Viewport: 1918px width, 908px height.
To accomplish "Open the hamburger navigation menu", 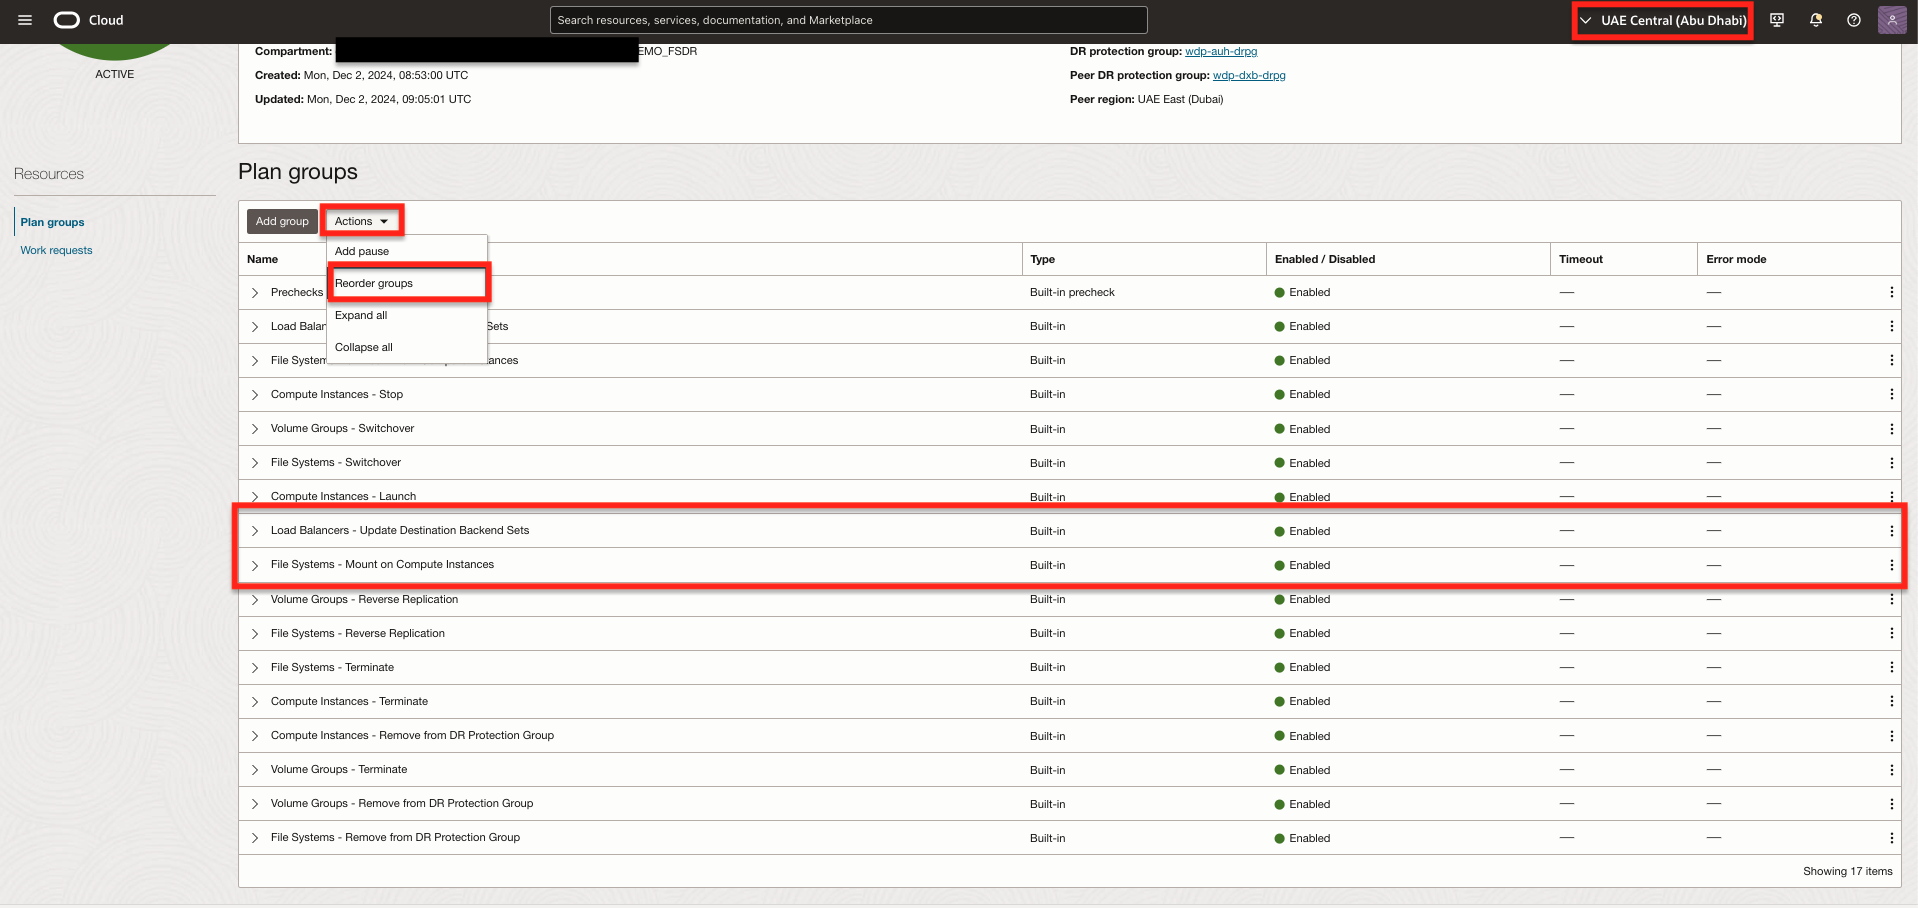I will [x=25, y=20].
